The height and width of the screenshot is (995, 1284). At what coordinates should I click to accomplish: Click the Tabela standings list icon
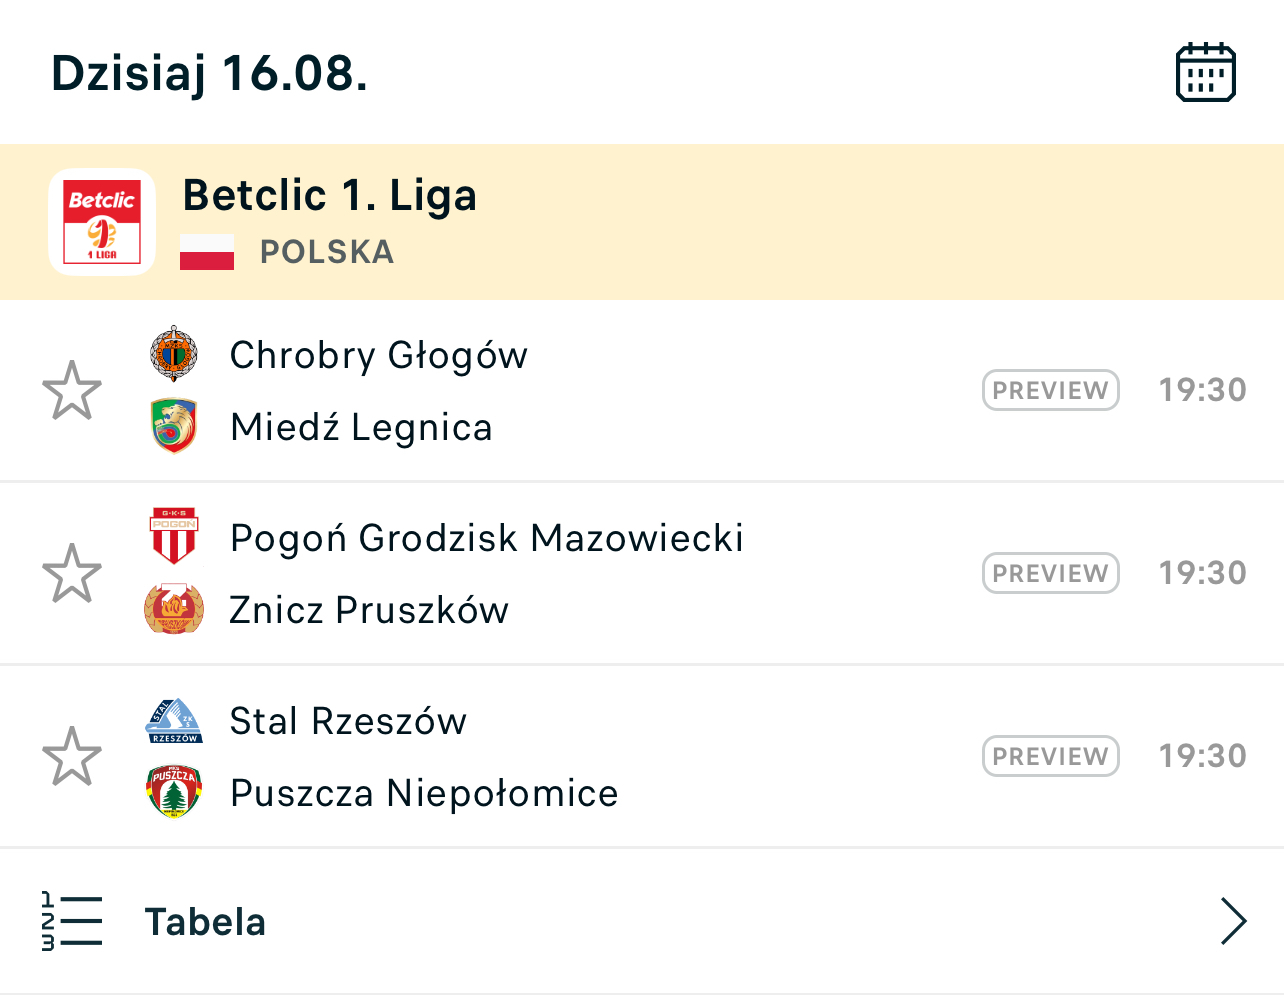point(72,921)
